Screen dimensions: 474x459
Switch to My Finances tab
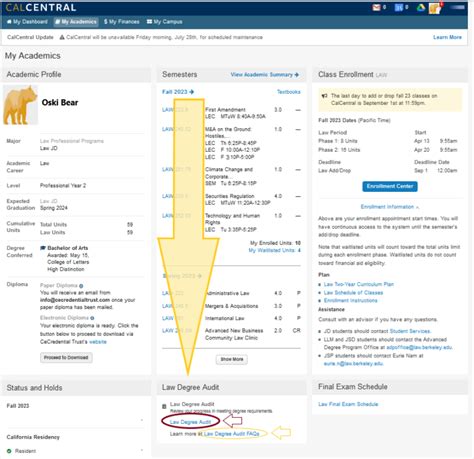pos(122,22)
